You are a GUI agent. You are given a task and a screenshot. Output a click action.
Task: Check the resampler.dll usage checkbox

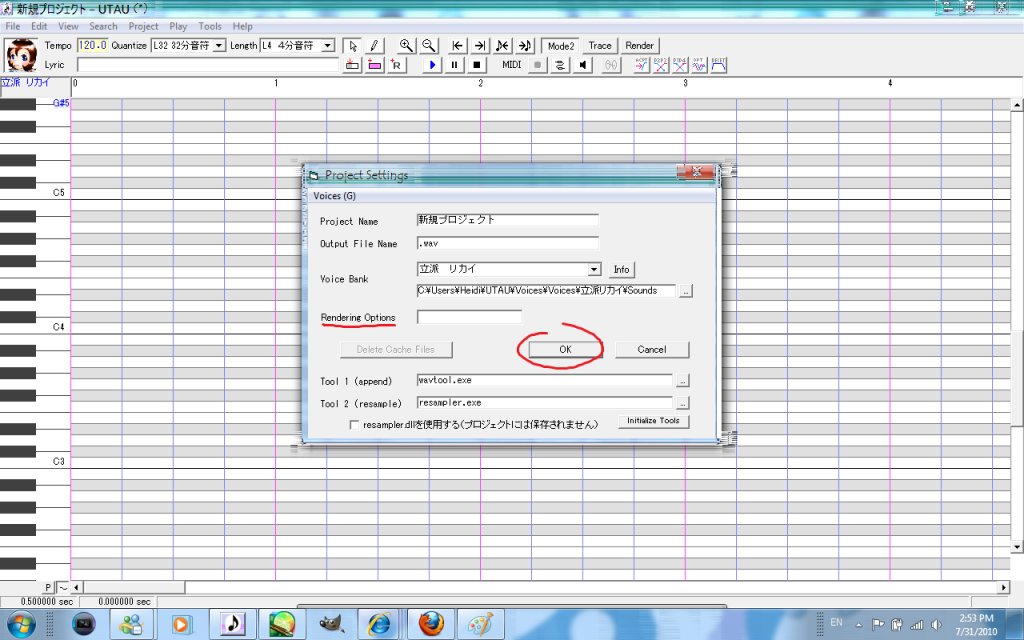[x=354, y=424]
